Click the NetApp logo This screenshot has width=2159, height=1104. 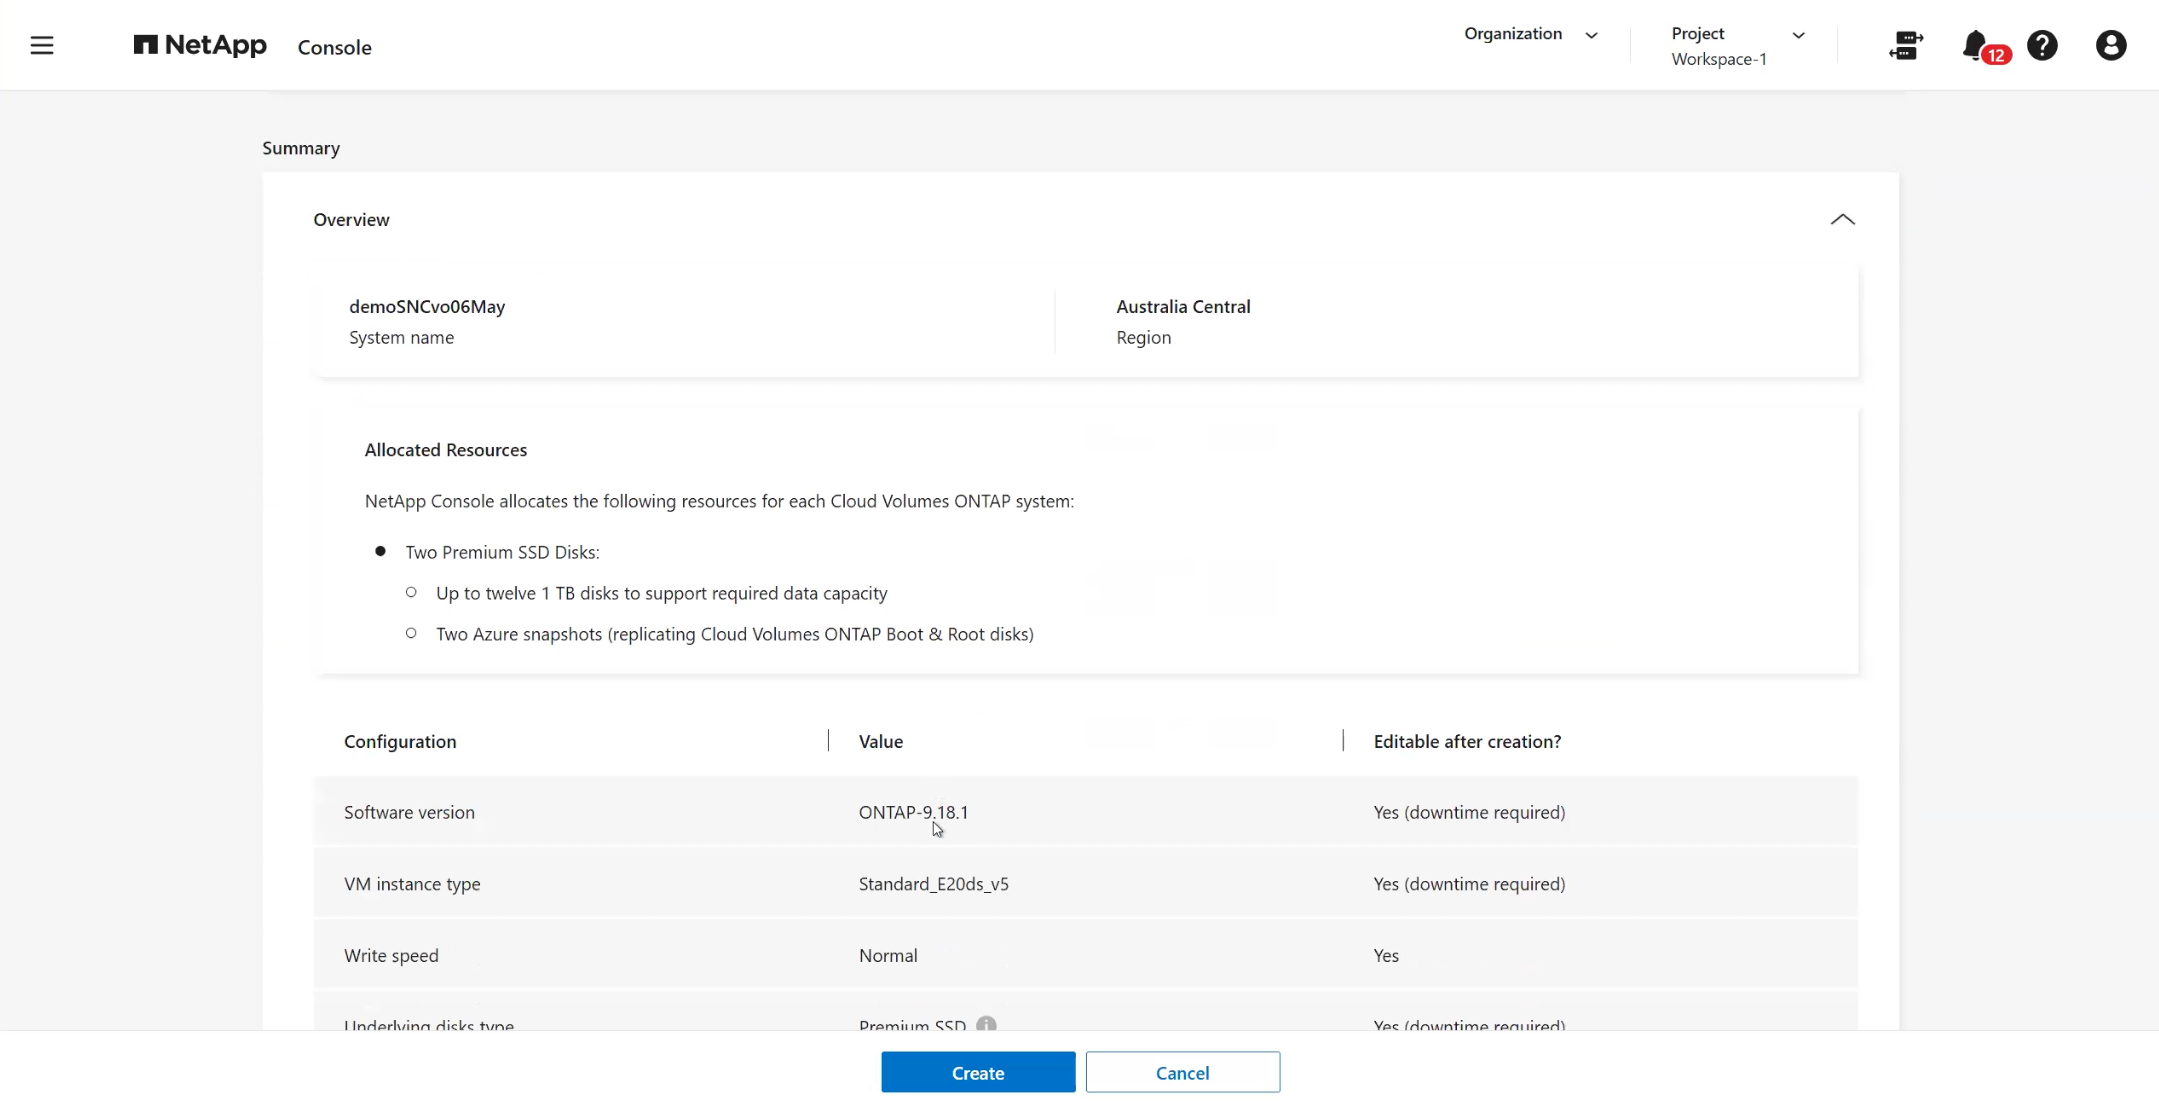pyautogui.click(x=200, y=46)
